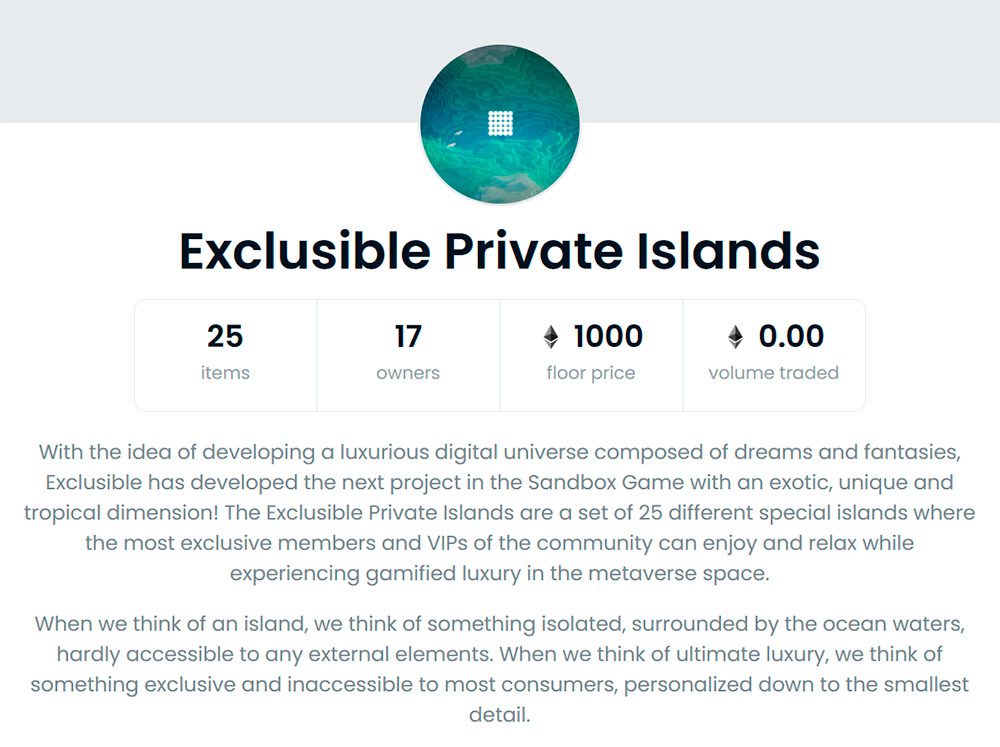Click the 0.00 volume traded value
The height and width of the screenshot is (747, 1000).
tap(791, 336)
